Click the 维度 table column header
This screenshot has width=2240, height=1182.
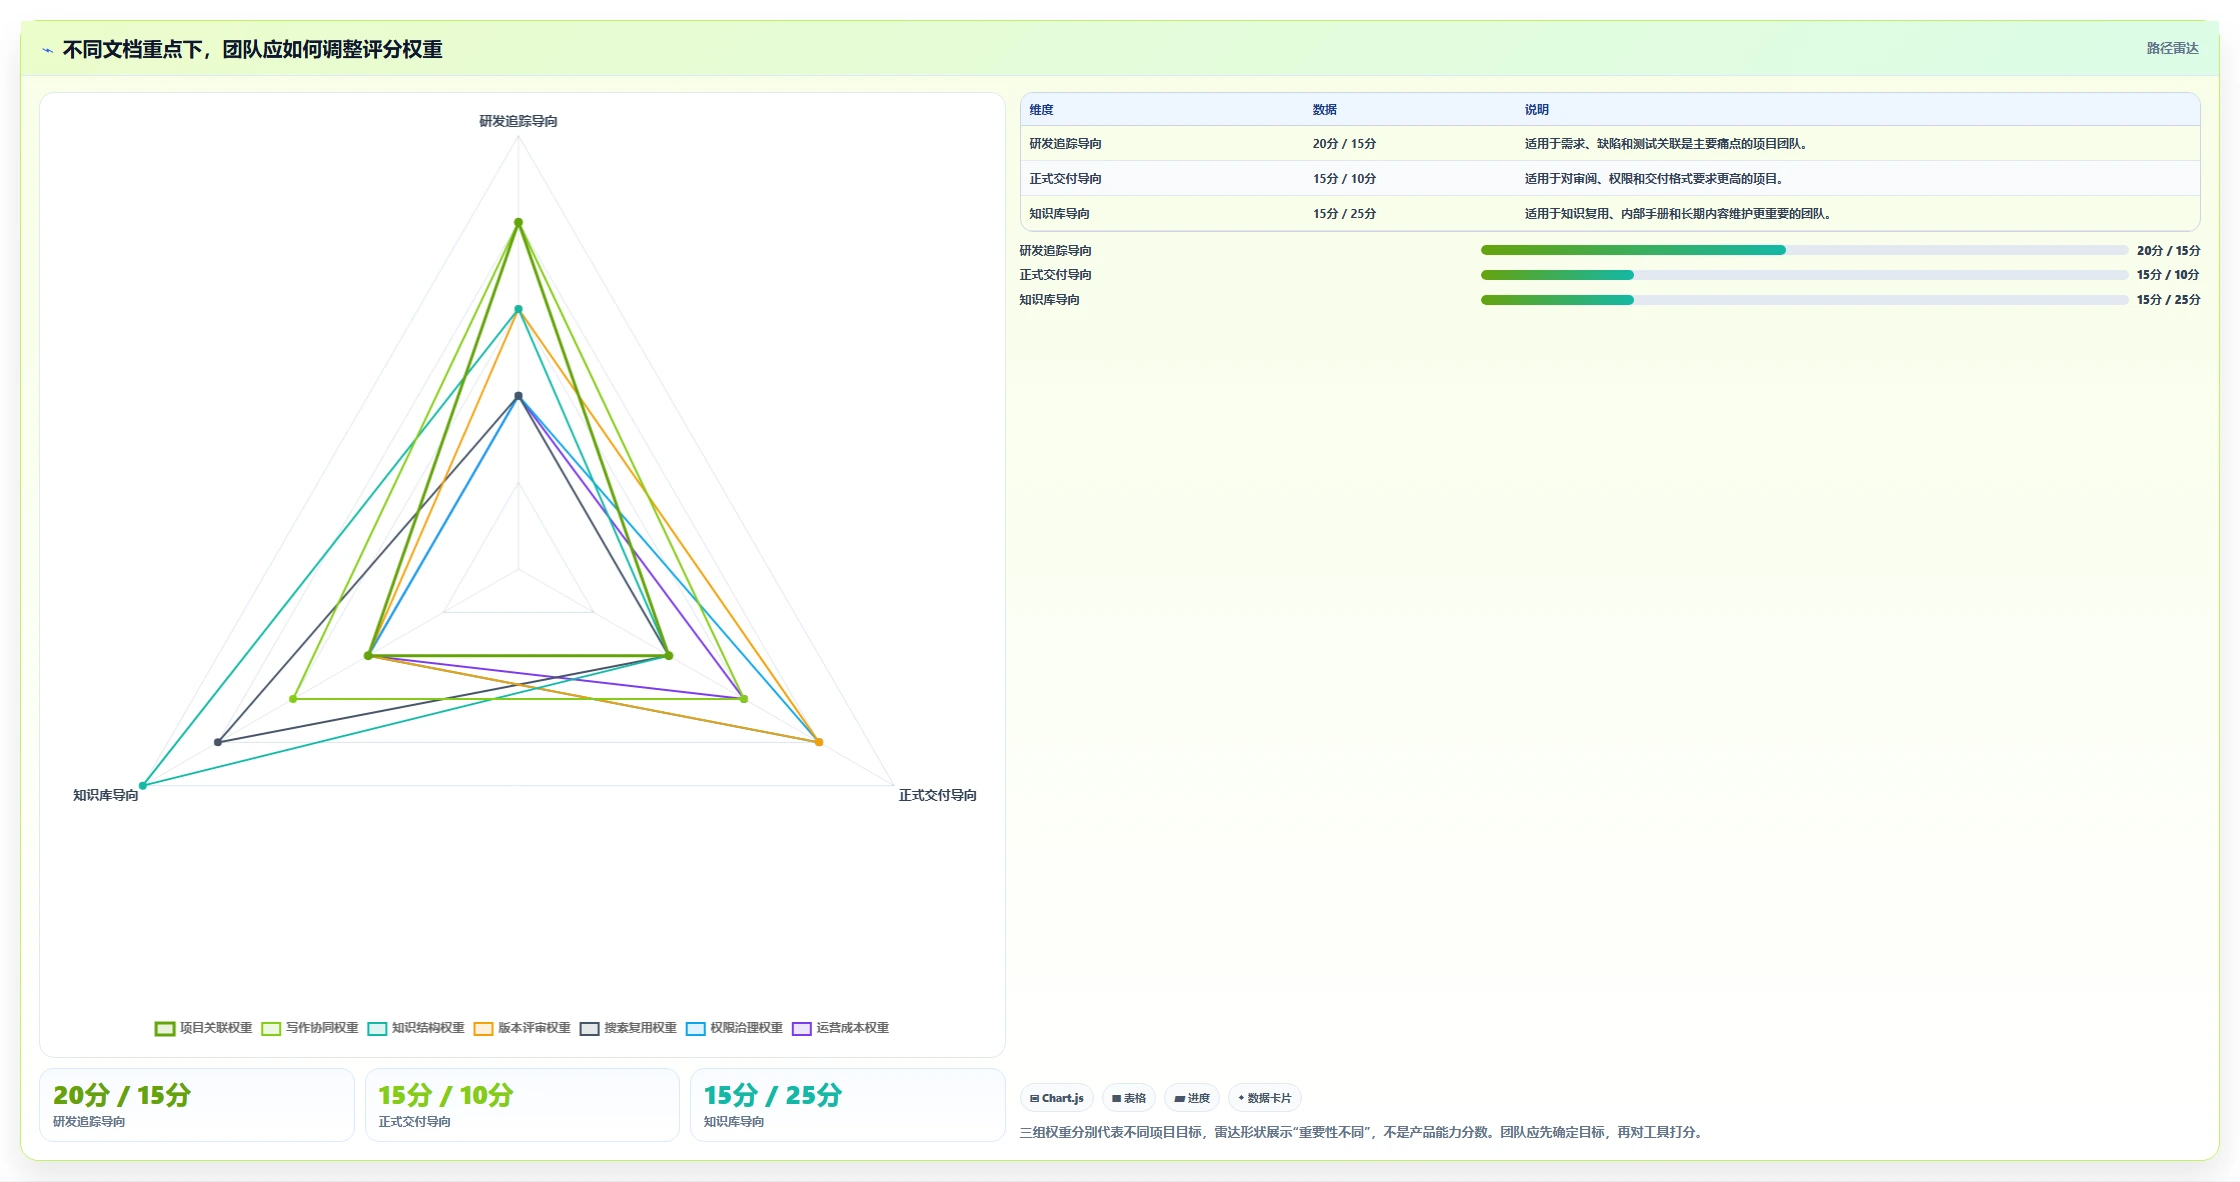(1041, 110)
